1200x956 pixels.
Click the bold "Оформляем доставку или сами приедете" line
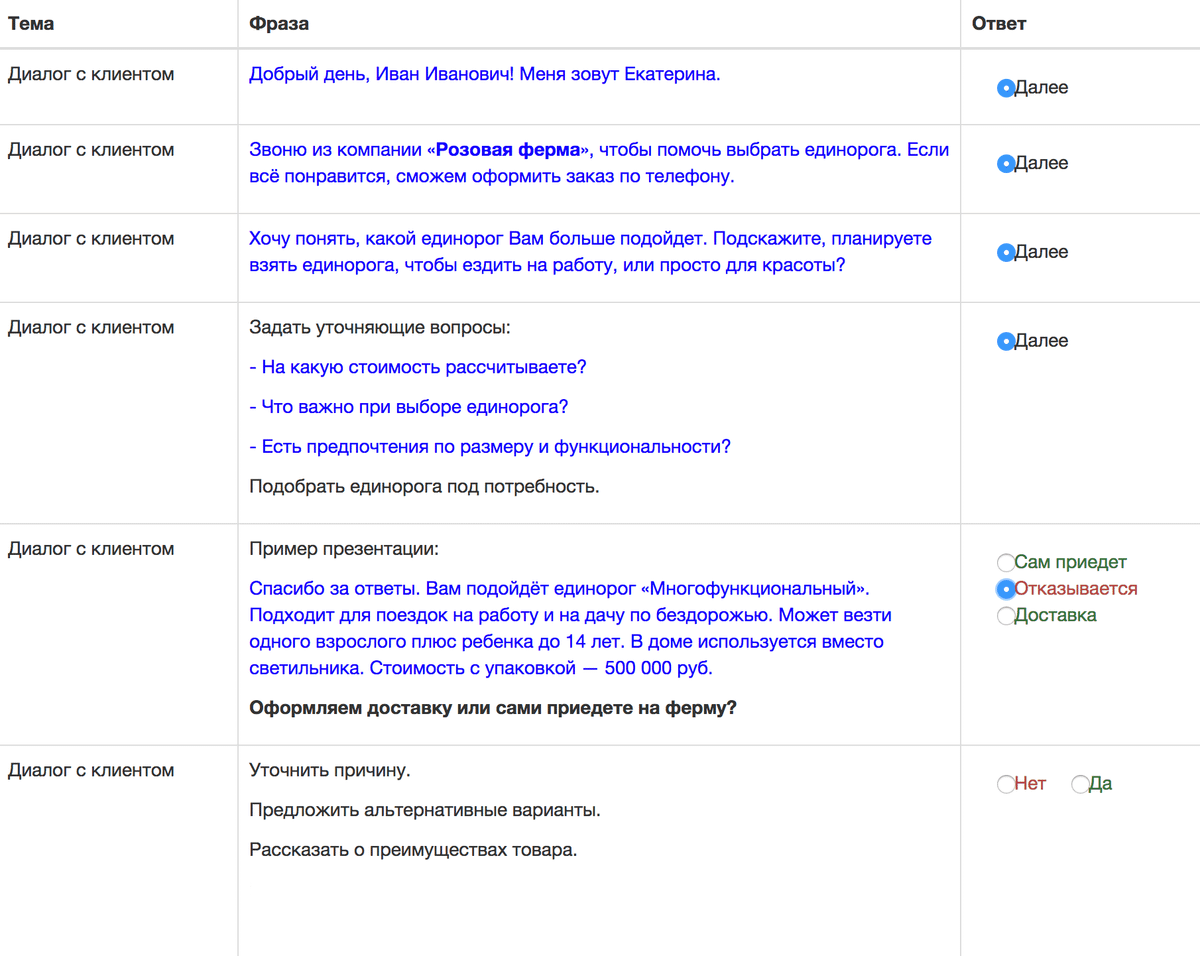(x=493, y=709)
